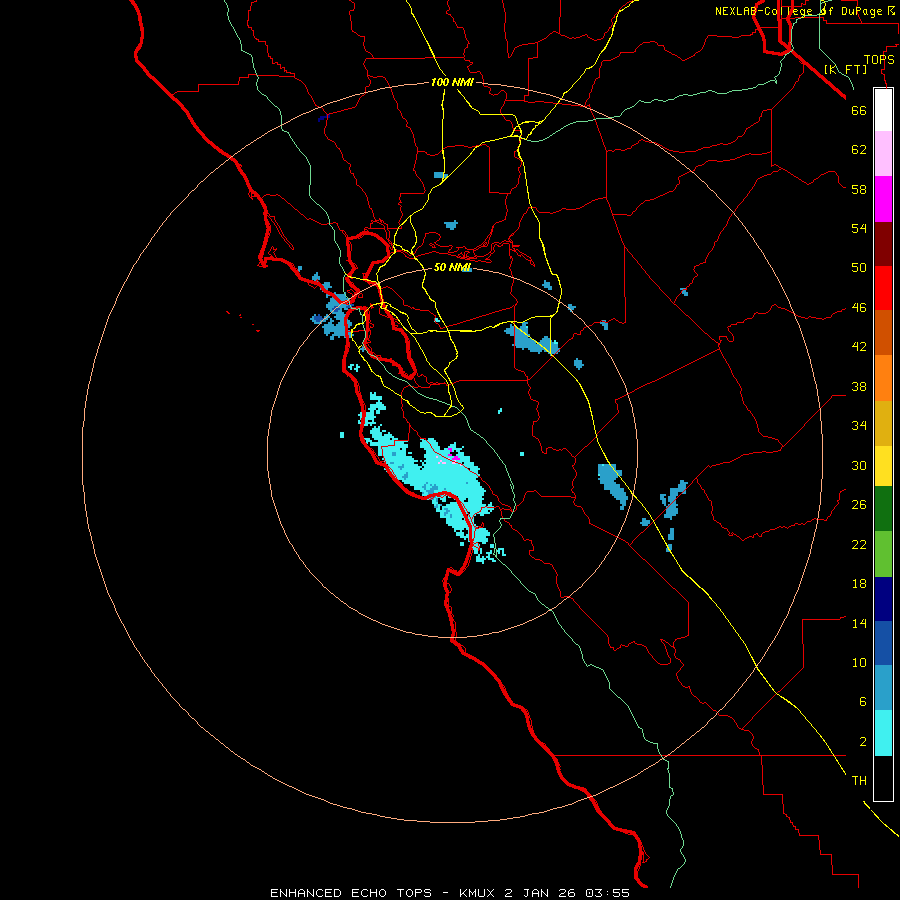Click the 2 JAN 26 date in caption
This screenshot has width=900, height=900.
point(541,893)
